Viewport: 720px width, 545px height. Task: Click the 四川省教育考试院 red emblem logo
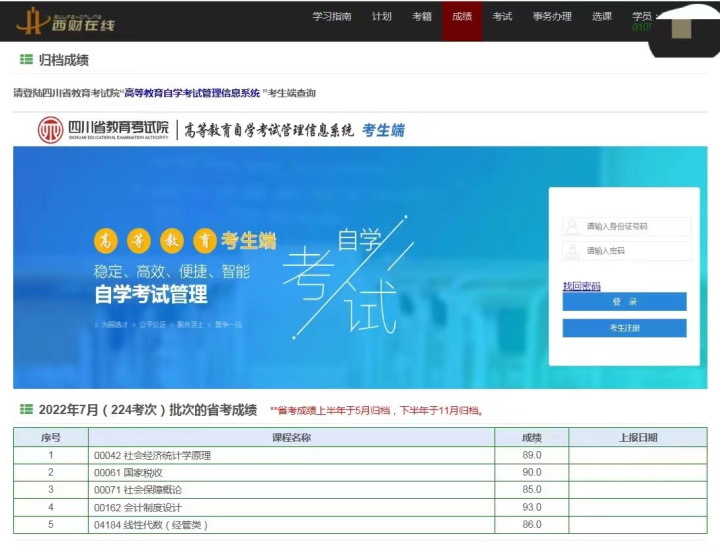pyautogui.click(x=51, y=130)
